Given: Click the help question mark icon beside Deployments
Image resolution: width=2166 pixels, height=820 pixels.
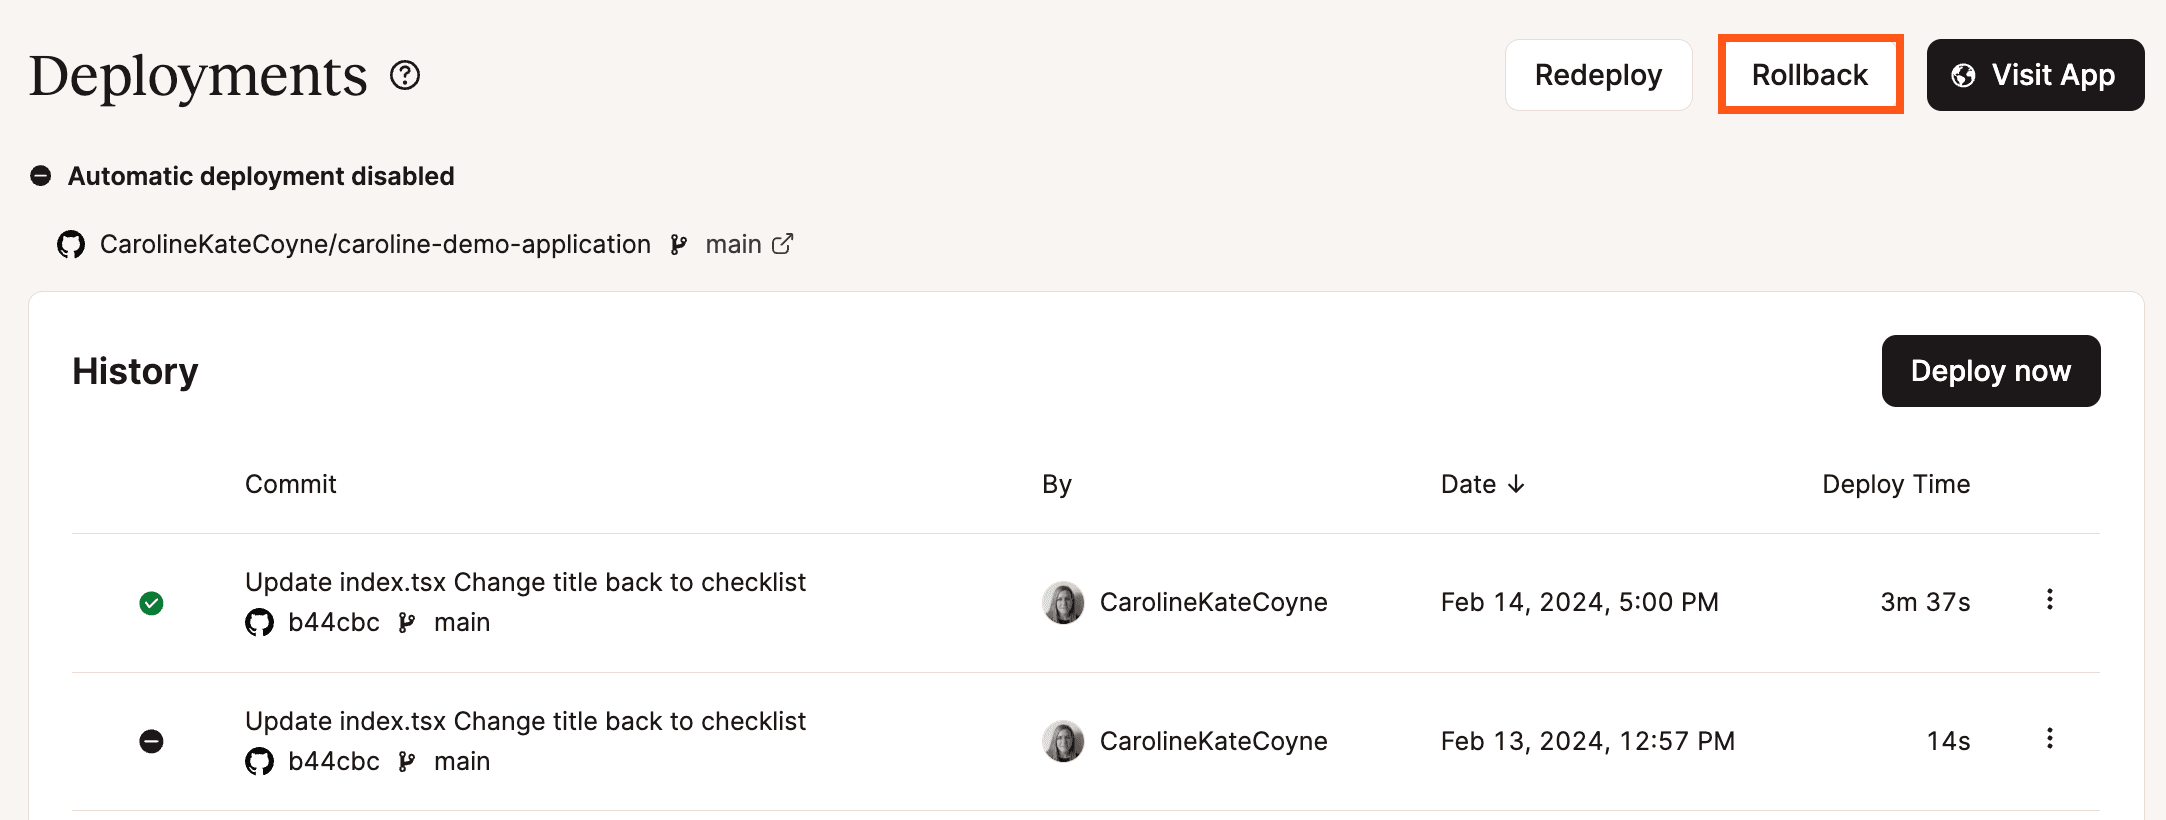Looking at the screenshot, I should [x=405, y=75].
